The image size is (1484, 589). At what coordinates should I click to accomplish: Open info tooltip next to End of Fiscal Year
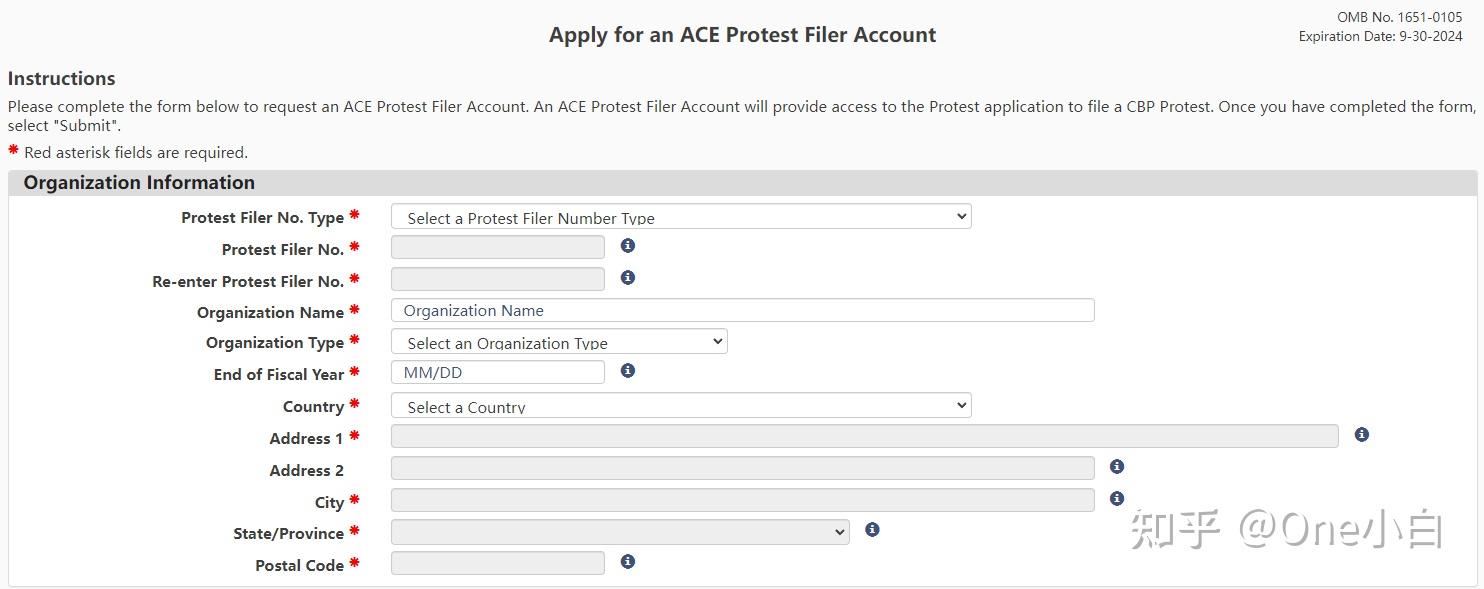627,369
